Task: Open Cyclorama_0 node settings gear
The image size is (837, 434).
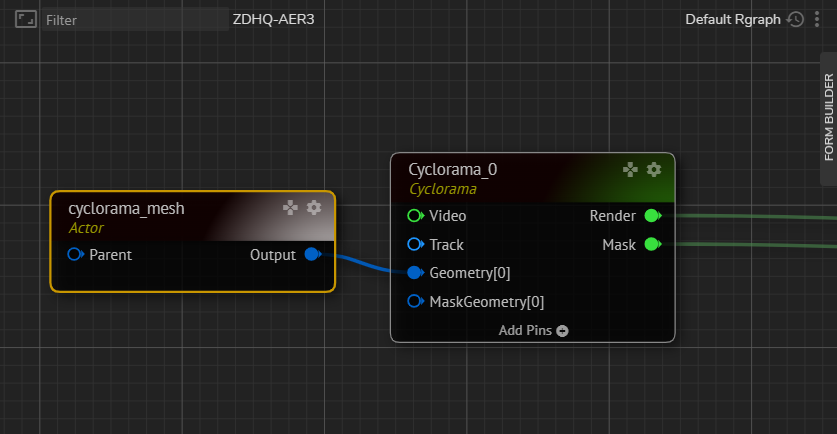Action: 654,170
